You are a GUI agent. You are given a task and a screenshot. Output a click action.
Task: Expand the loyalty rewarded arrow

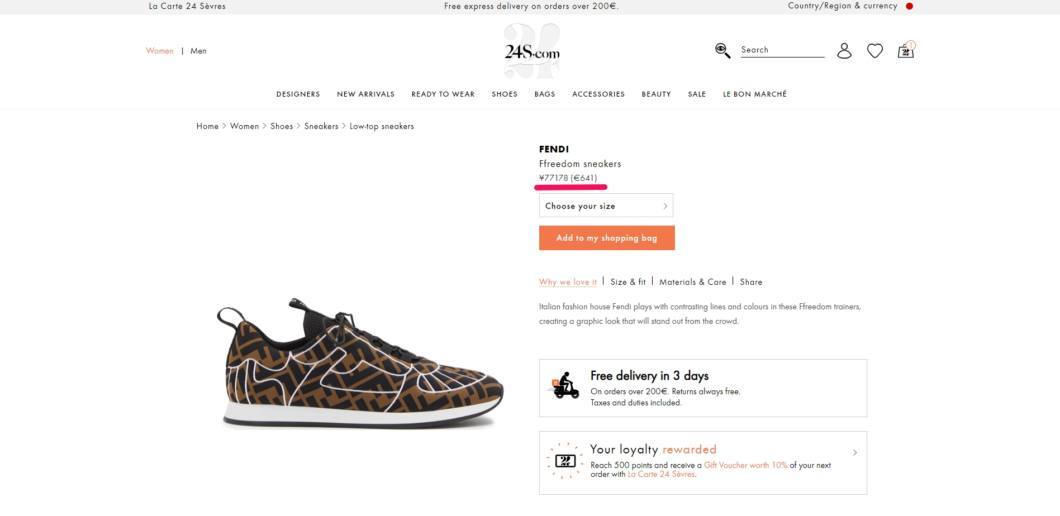pos(854,452)
